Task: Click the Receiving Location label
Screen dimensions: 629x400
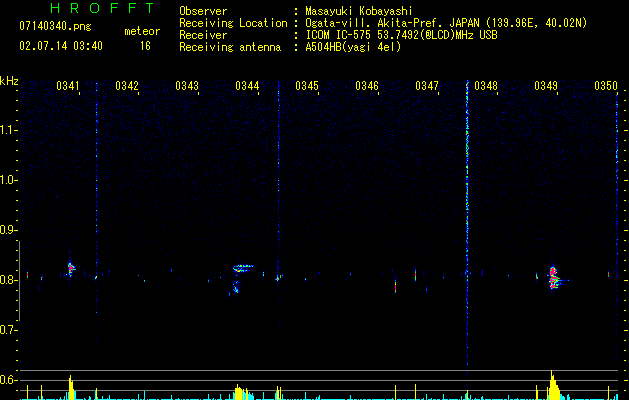Action: [x=233, y=23]
